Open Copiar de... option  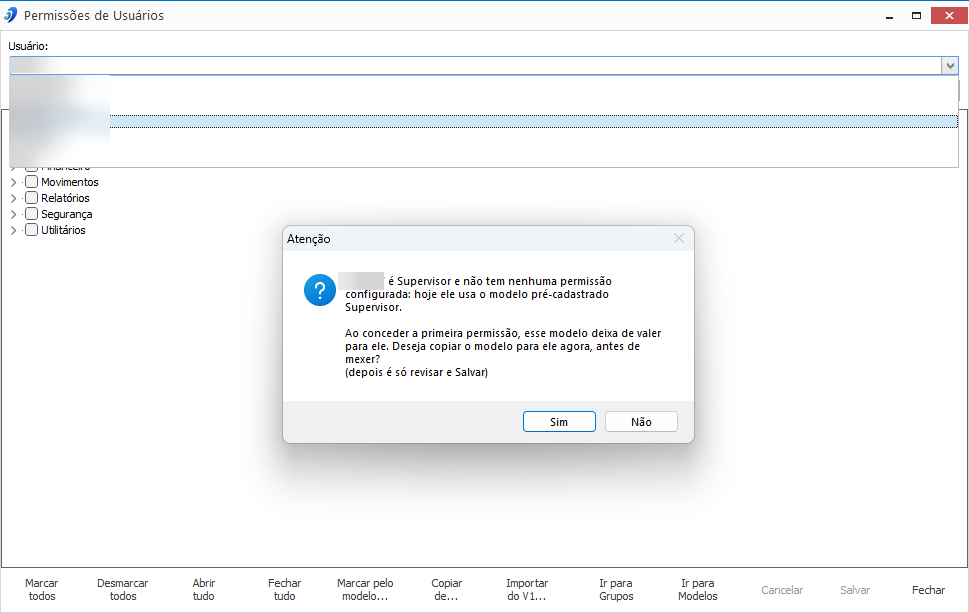click(446, 590)
